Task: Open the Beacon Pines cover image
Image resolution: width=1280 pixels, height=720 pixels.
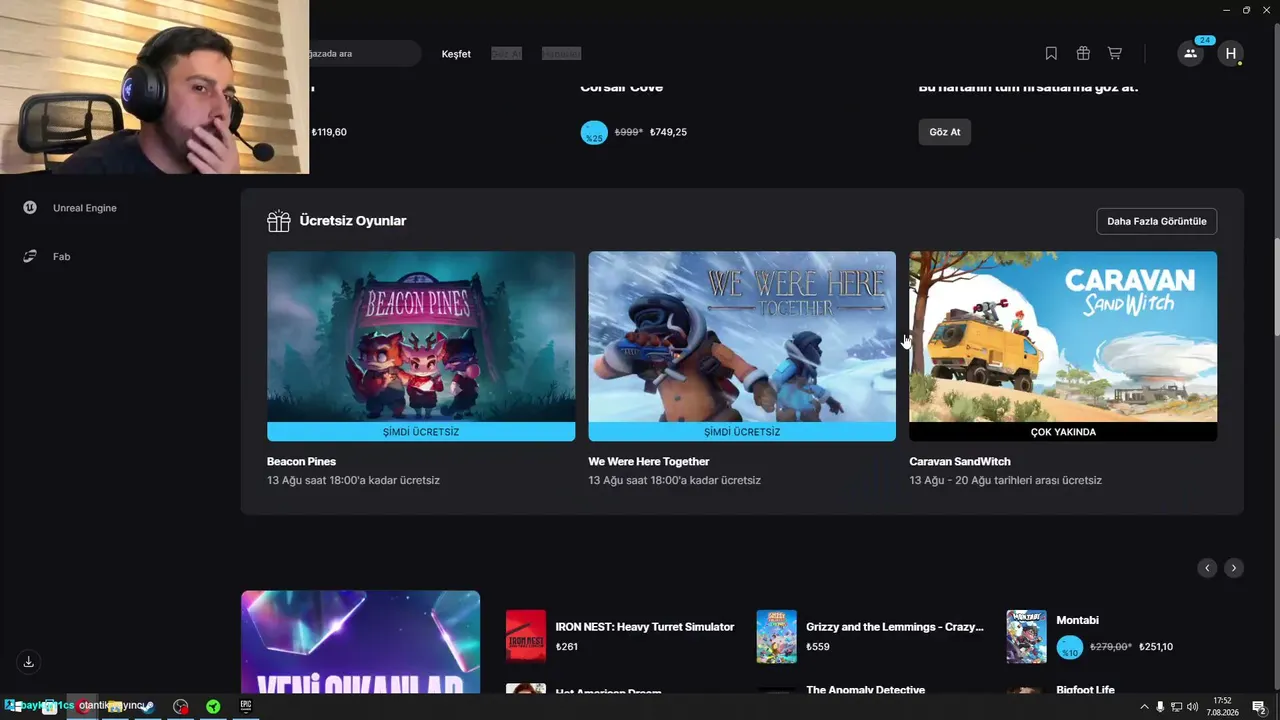Action: tap(421, 337)
